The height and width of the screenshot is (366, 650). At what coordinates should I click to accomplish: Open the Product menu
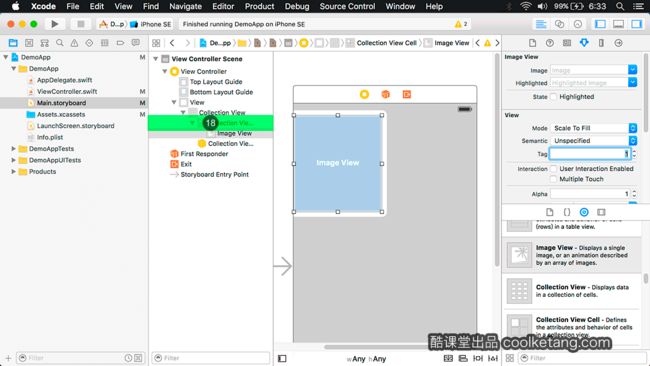click(259, 6)
